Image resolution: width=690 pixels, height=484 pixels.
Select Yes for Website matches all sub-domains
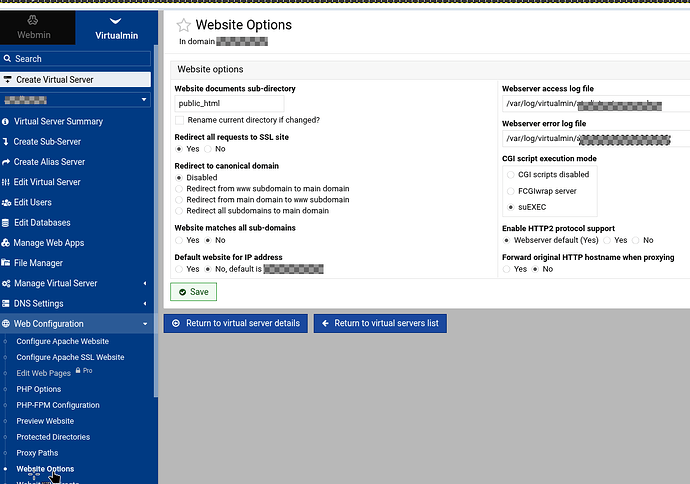pos(179,240)
